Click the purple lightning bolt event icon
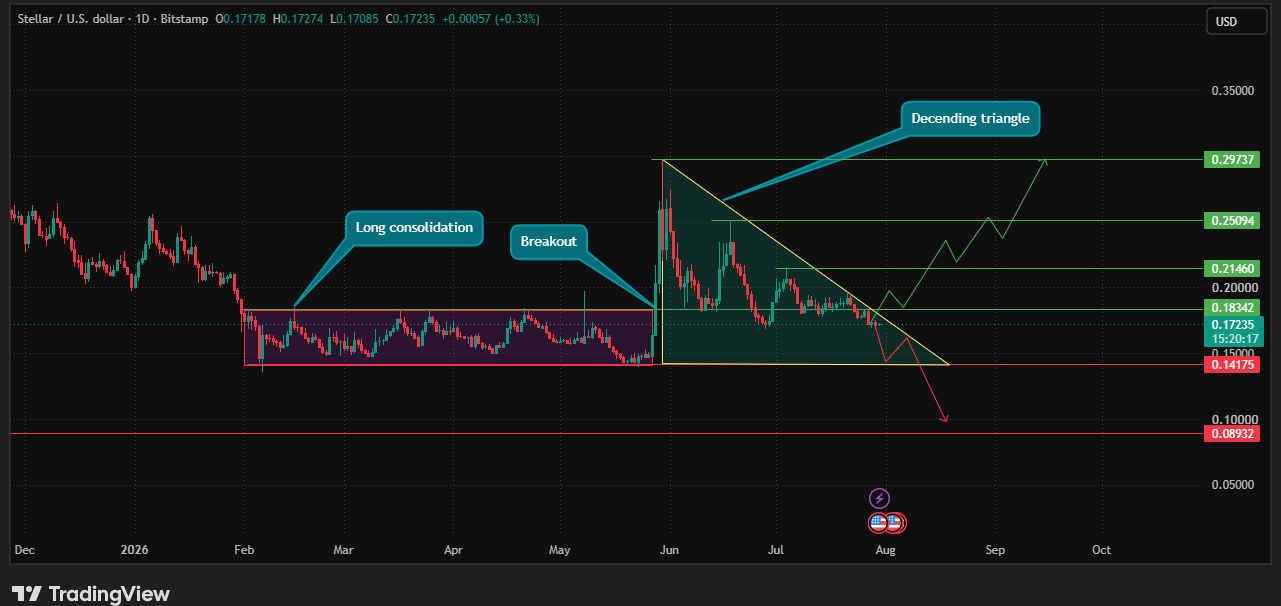Viewport: 1281px width, 606px height. pos(879,498)
